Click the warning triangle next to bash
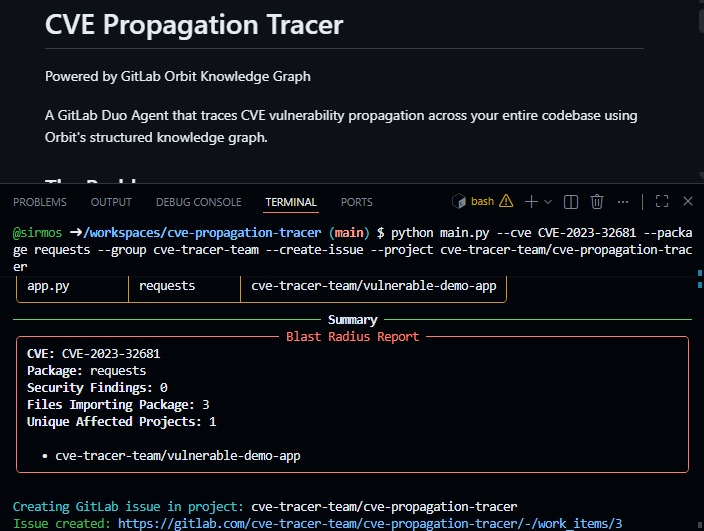 coord(506,201)
